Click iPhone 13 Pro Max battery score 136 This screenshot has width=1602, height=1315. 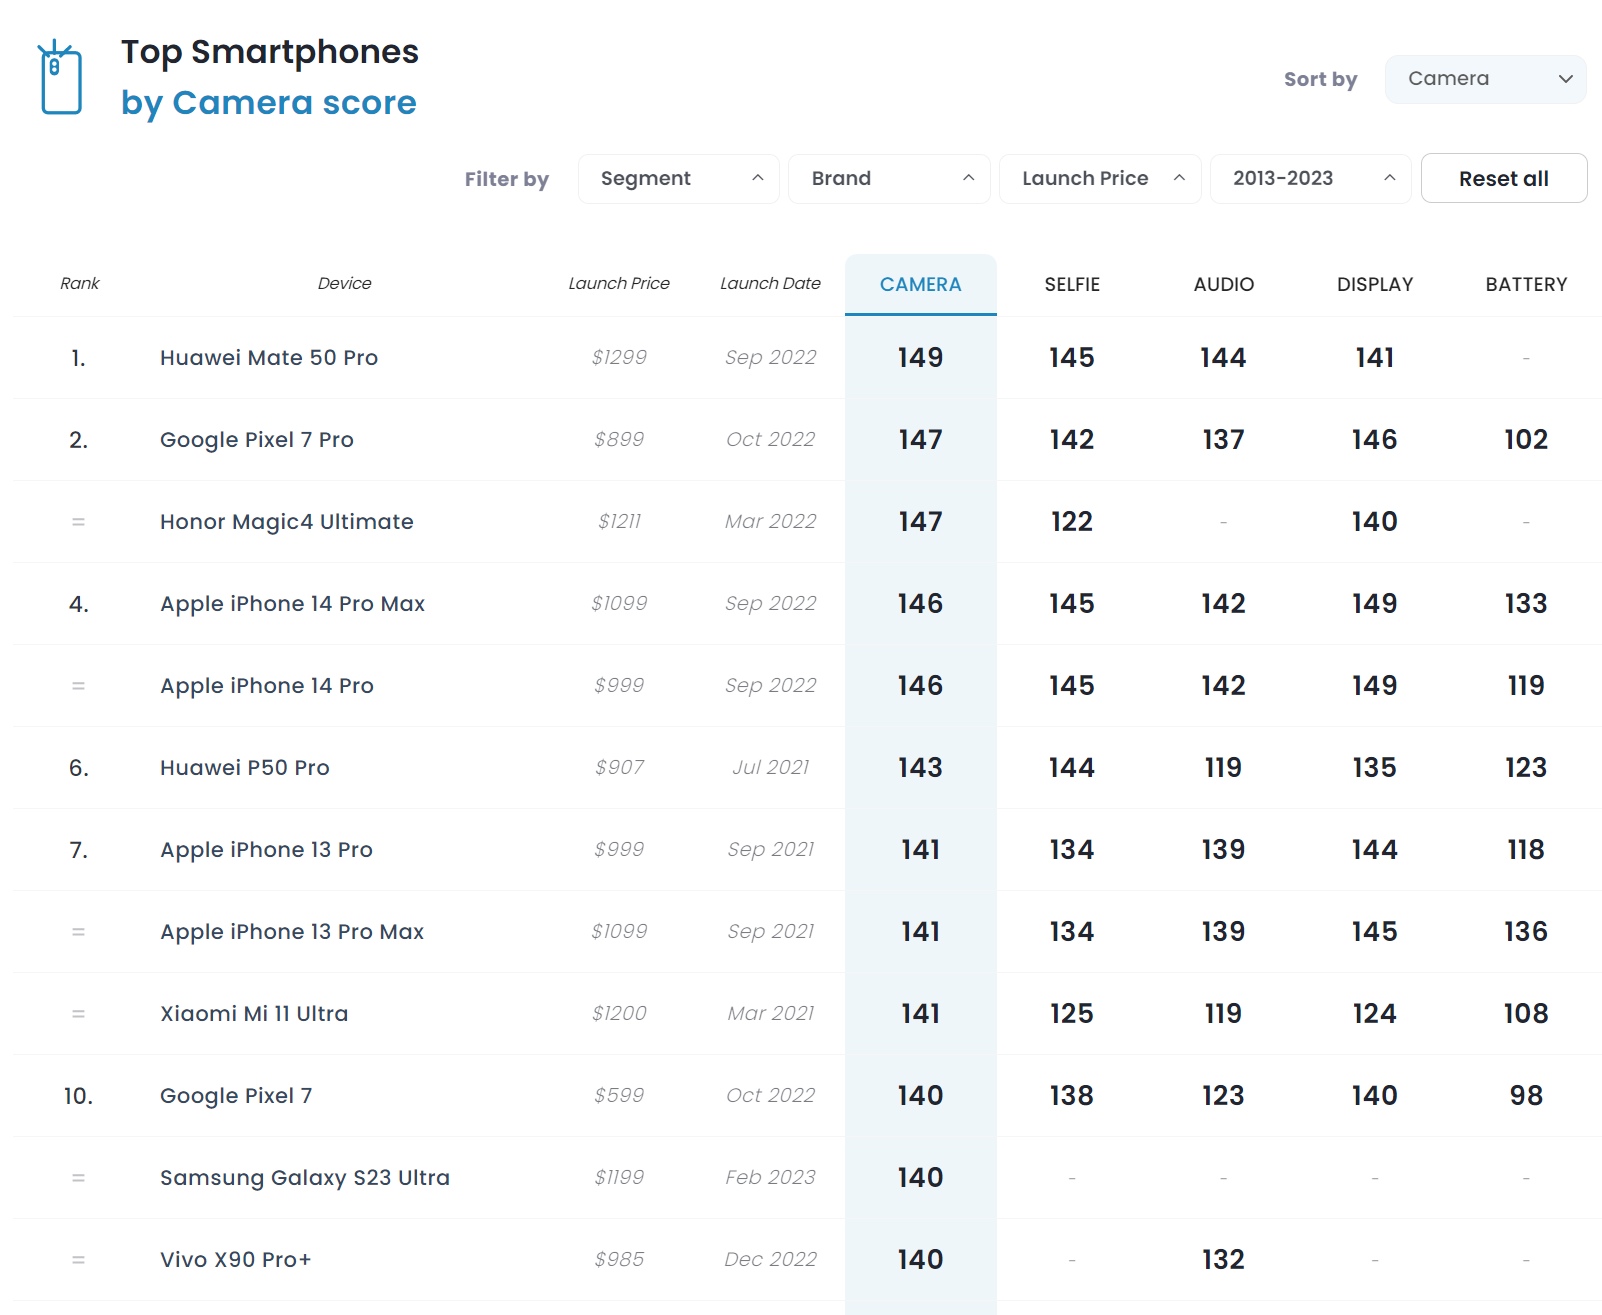click(x=1526, y=932)
